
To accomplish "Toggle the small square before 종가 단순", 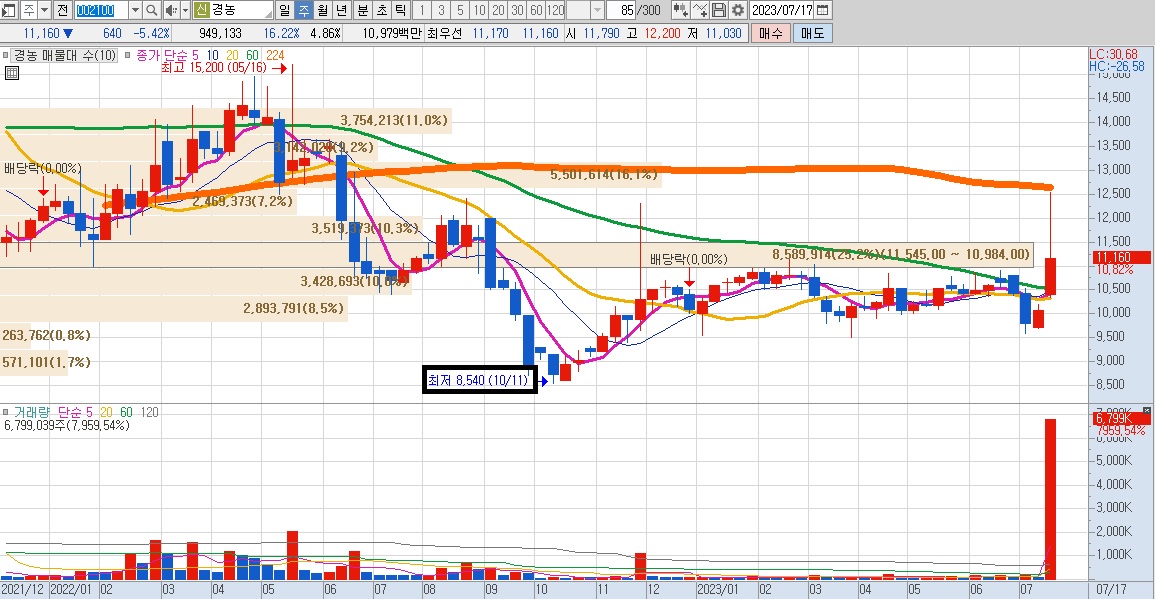I will (x=127, y=55).
